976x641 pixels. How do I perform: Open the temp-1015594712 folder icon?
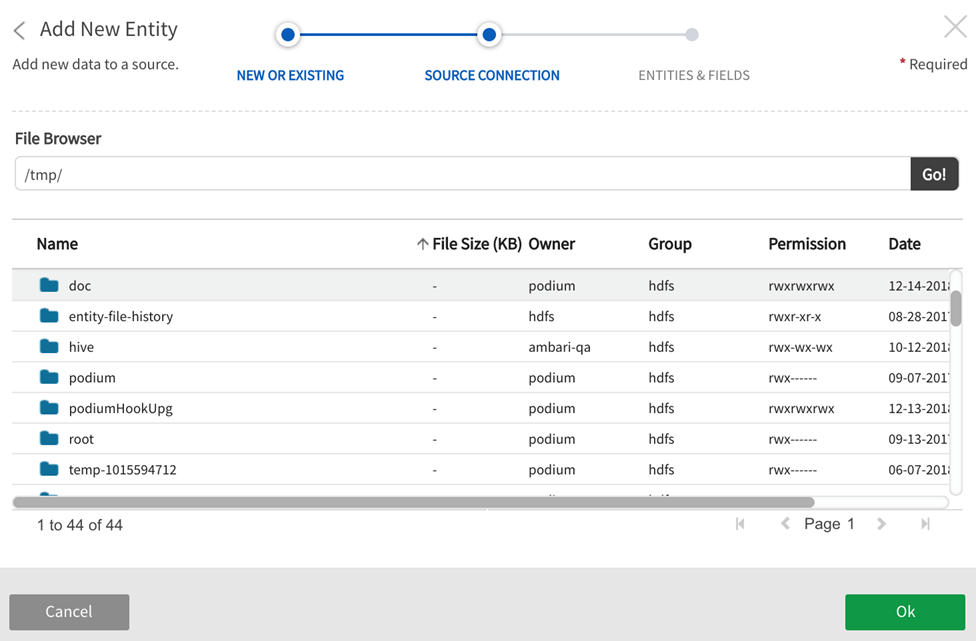(49, 469)
